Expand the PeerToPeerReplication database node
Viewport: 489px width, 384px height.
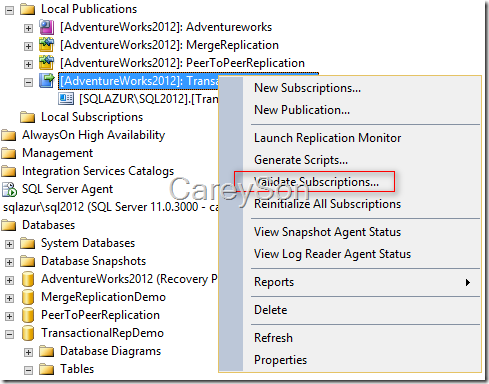point(9,316)
